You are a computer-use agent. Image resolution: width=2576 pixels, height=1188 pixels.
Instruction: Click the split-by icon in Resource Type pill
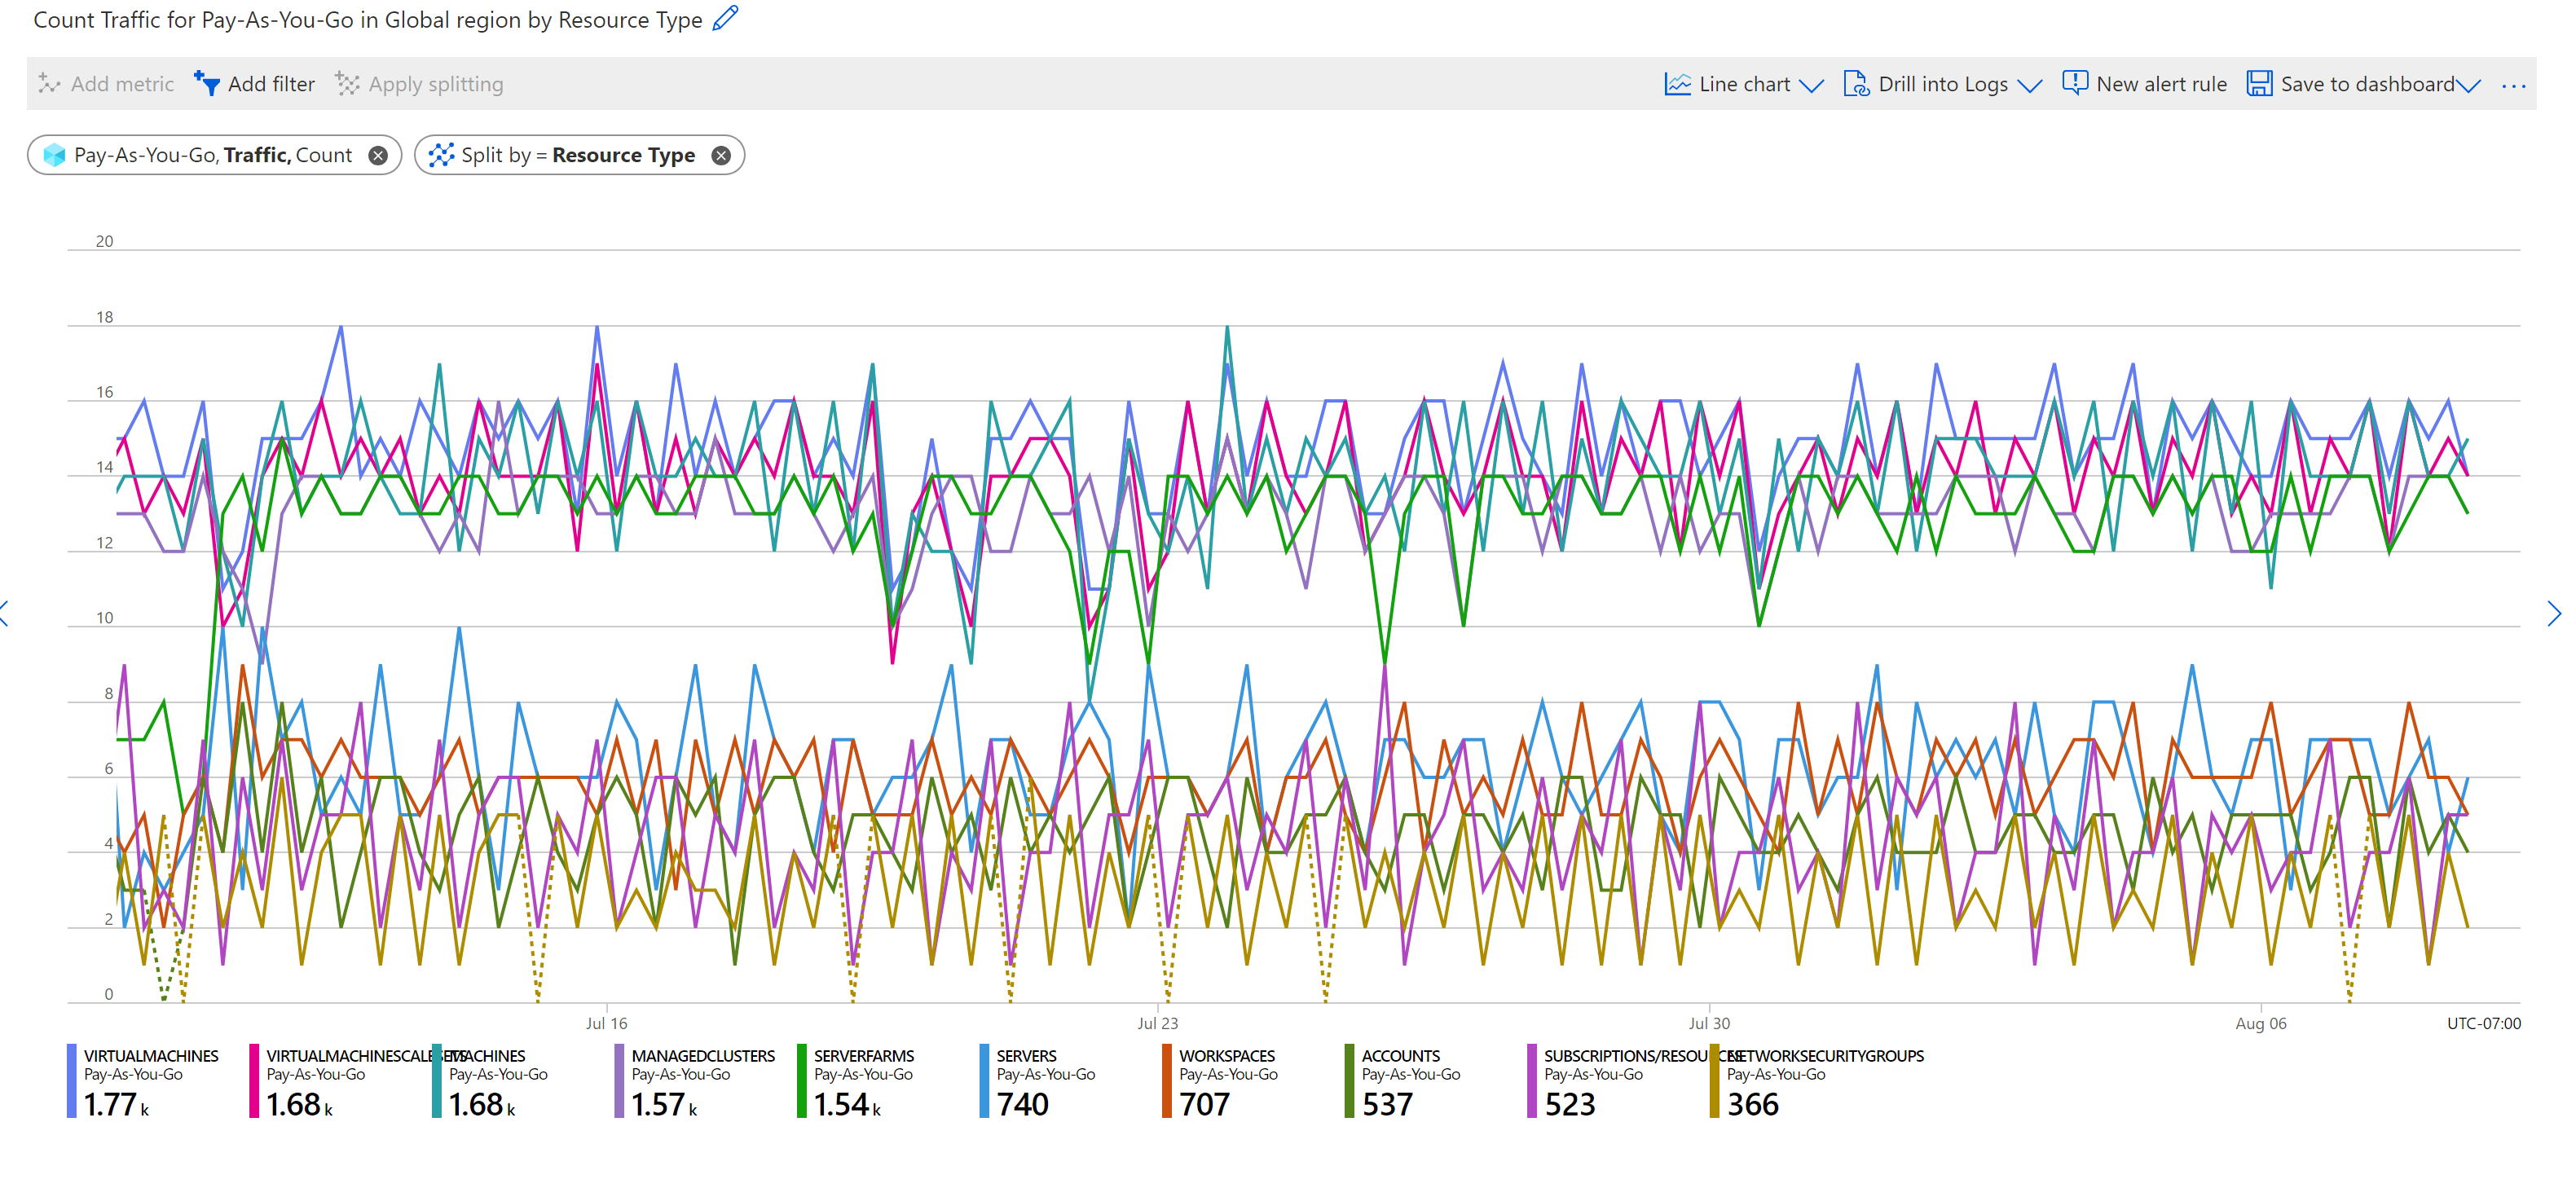[441, 155]
